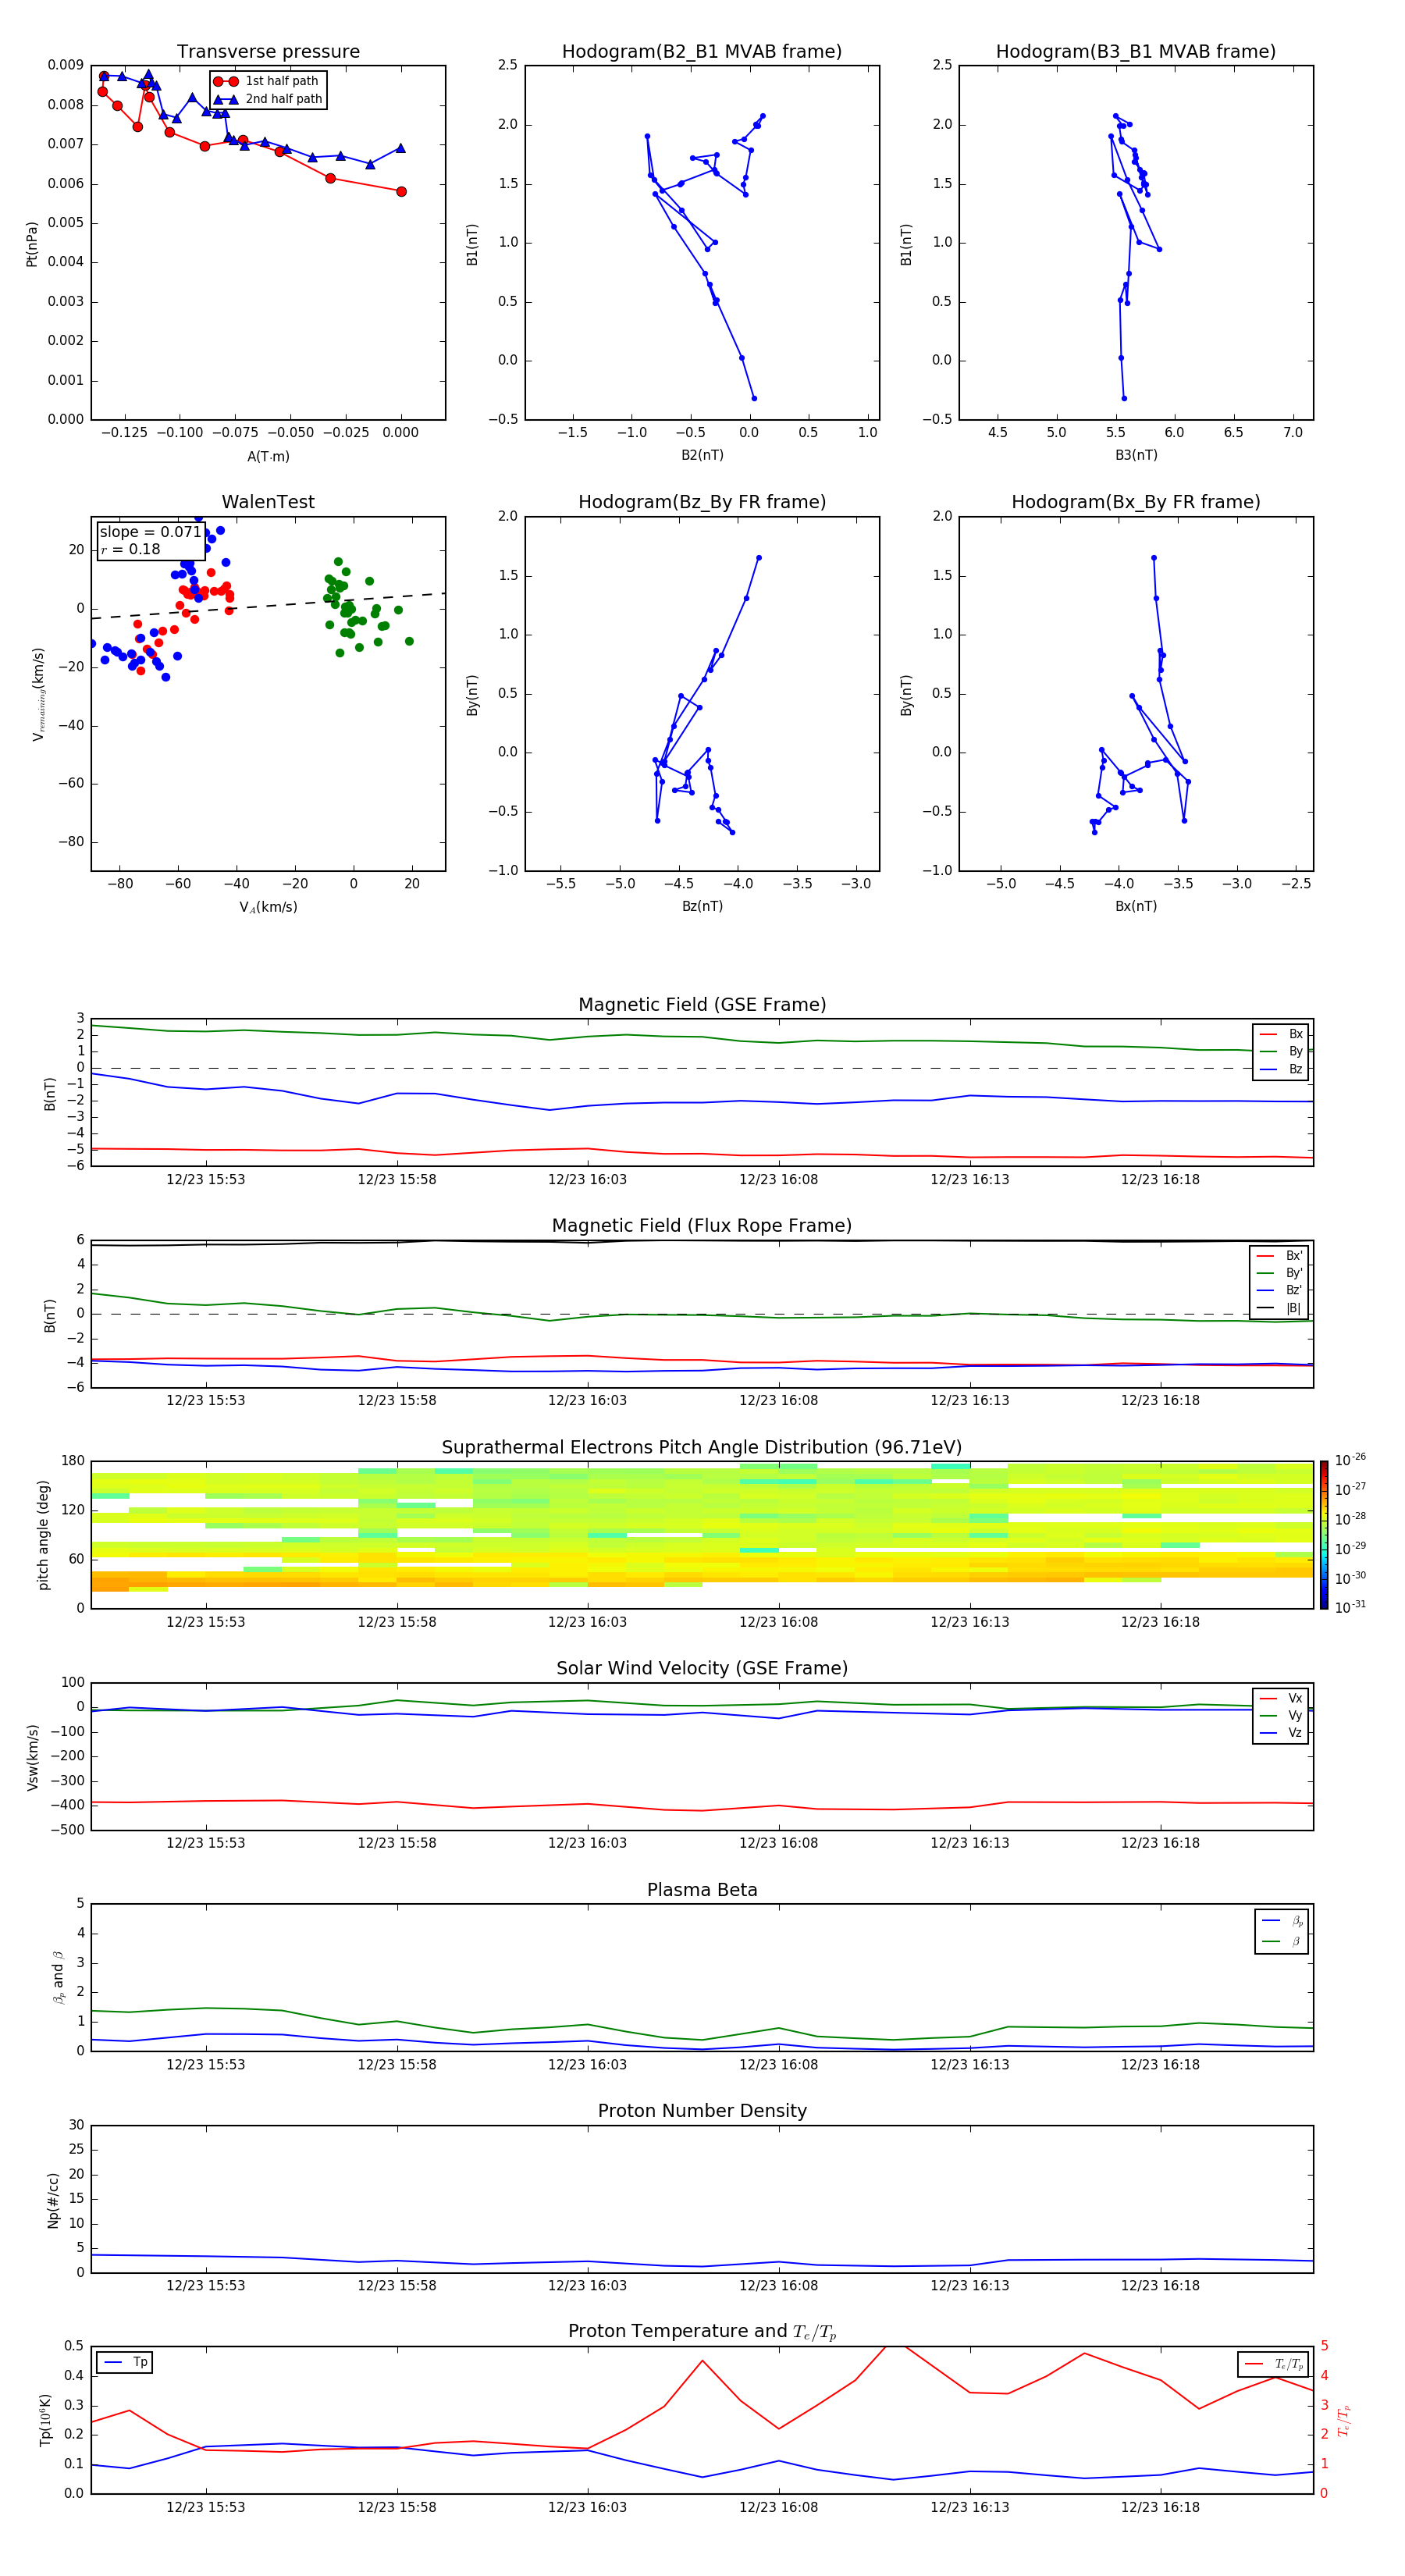1405x2576 pixels.
Task: Click the '180' pitch angle tick label
Action: click(73, 1461)
